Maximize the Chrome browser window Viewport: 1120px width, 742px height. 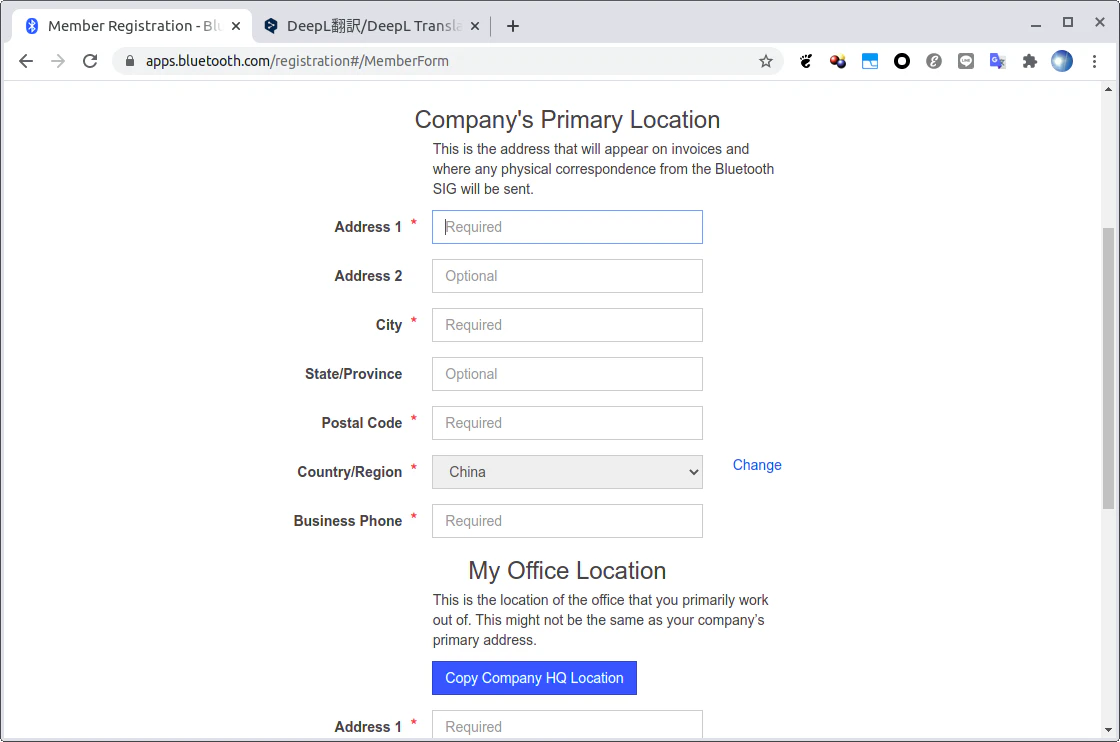(1068, 23)
